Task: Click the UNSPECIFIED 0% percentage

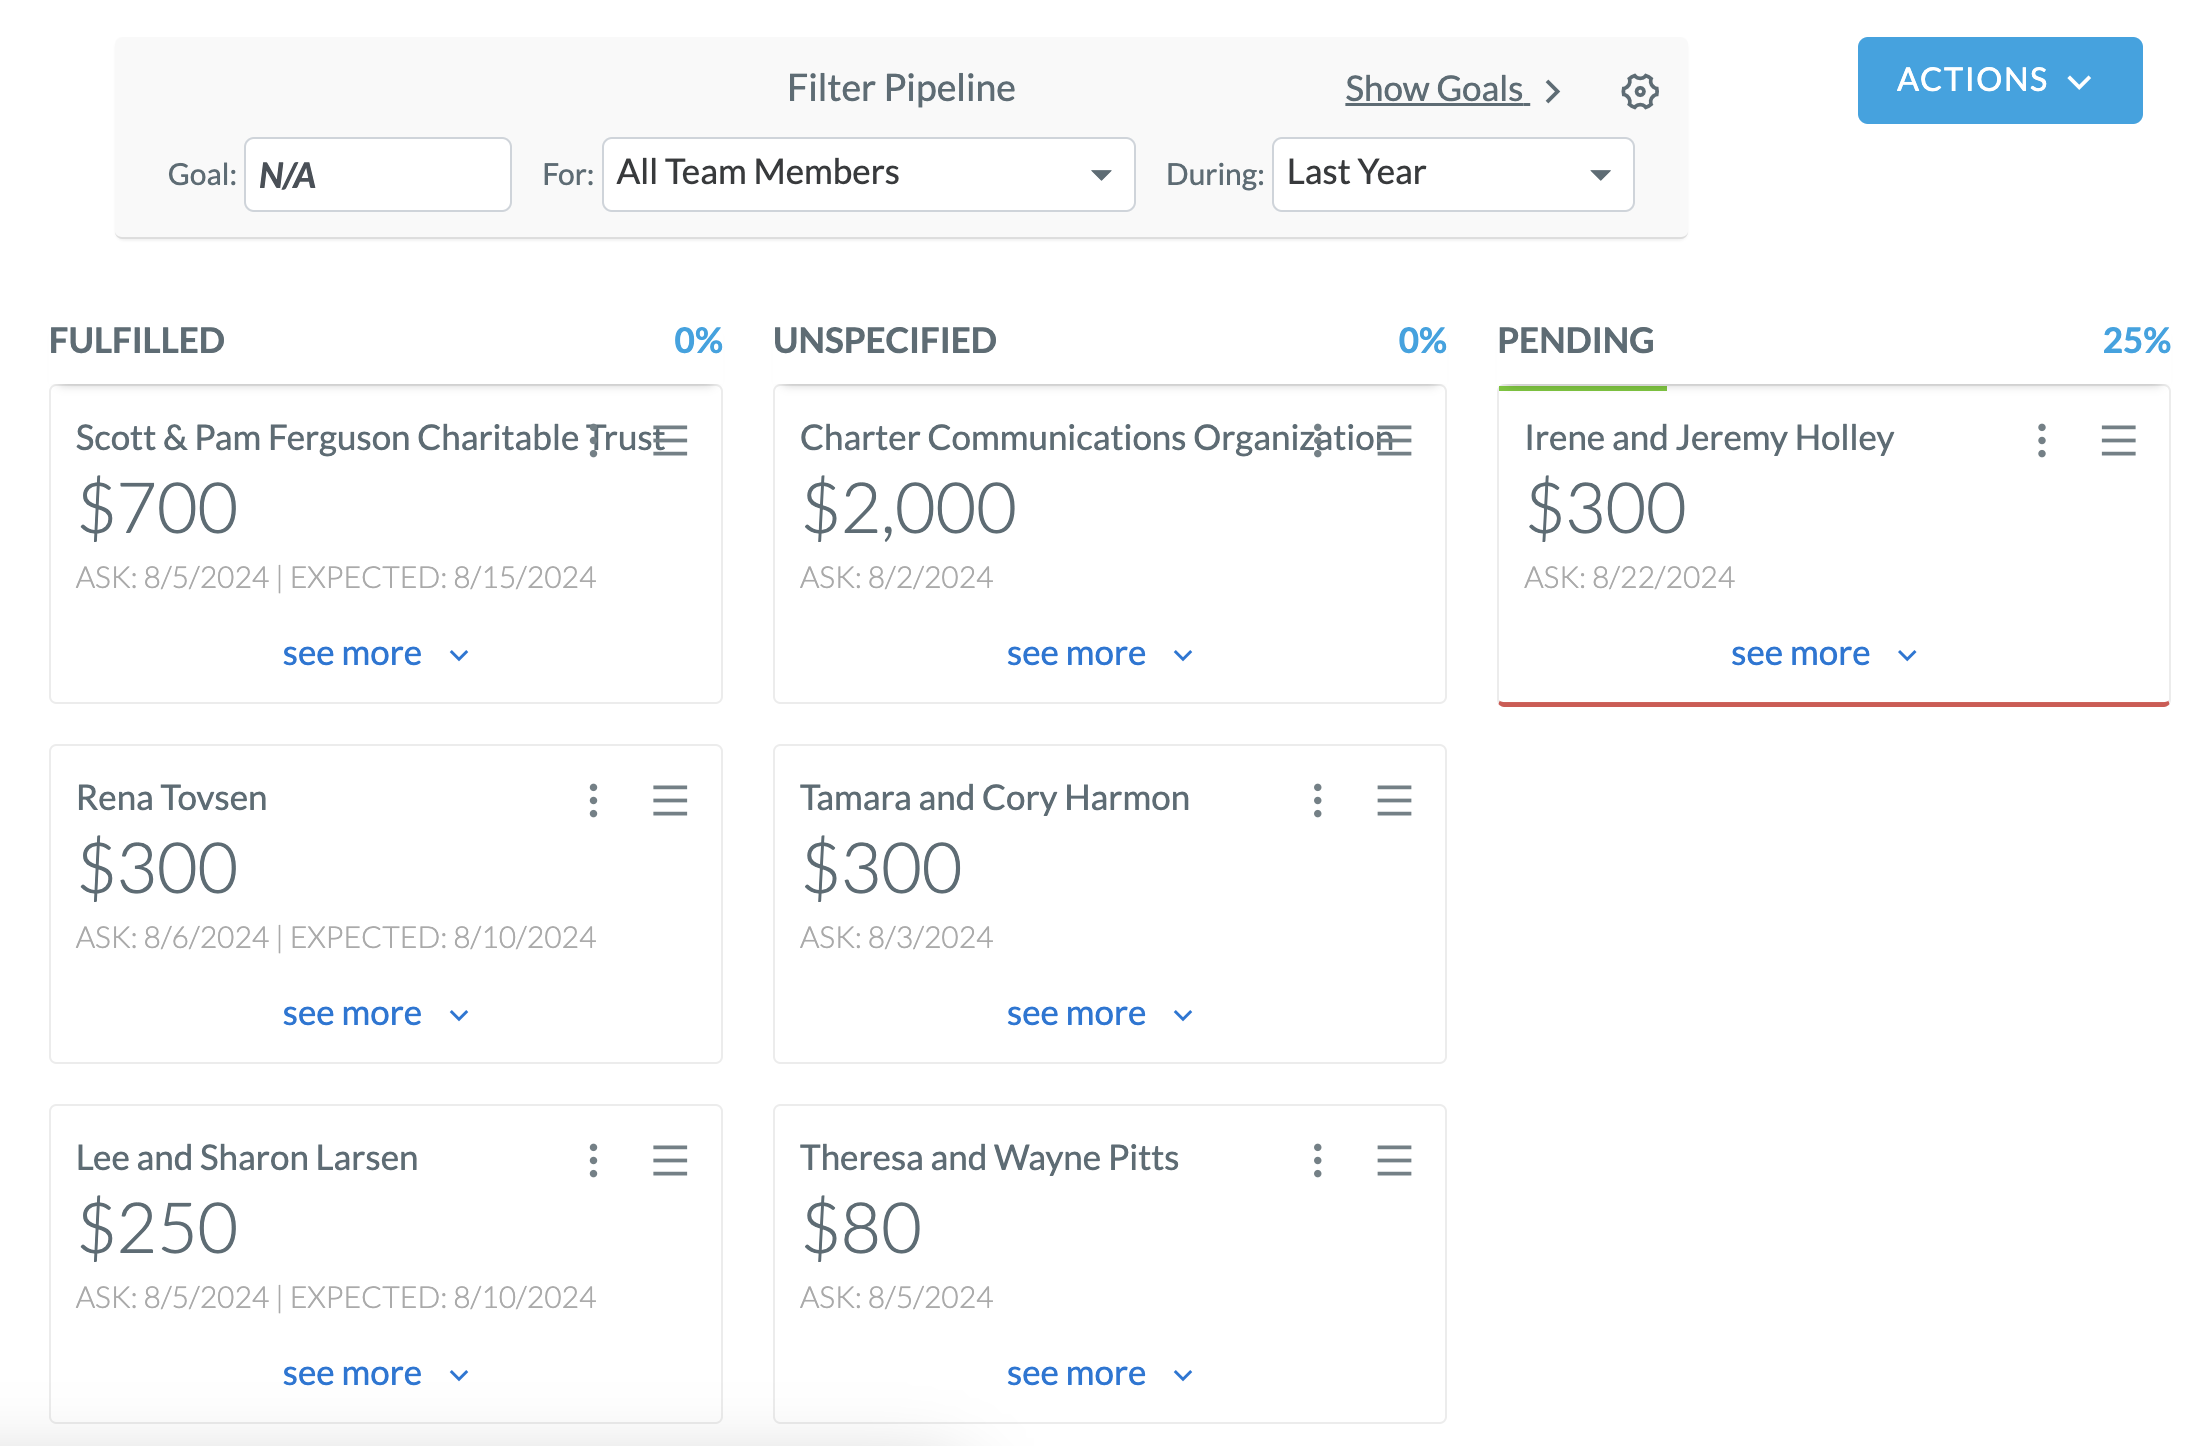Action: click(x=1422, y=340)
